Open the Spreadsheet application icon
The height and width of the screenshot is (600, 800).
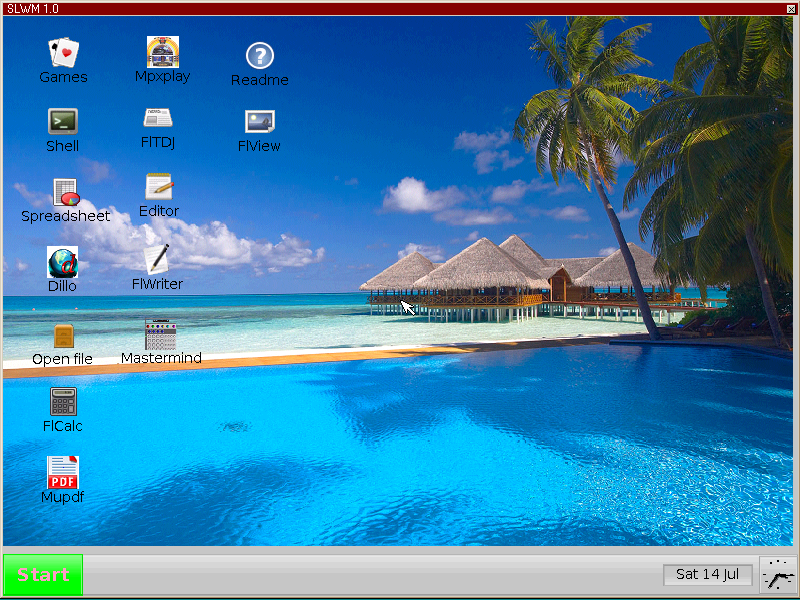pyautogui.click(x=65, y=192)
